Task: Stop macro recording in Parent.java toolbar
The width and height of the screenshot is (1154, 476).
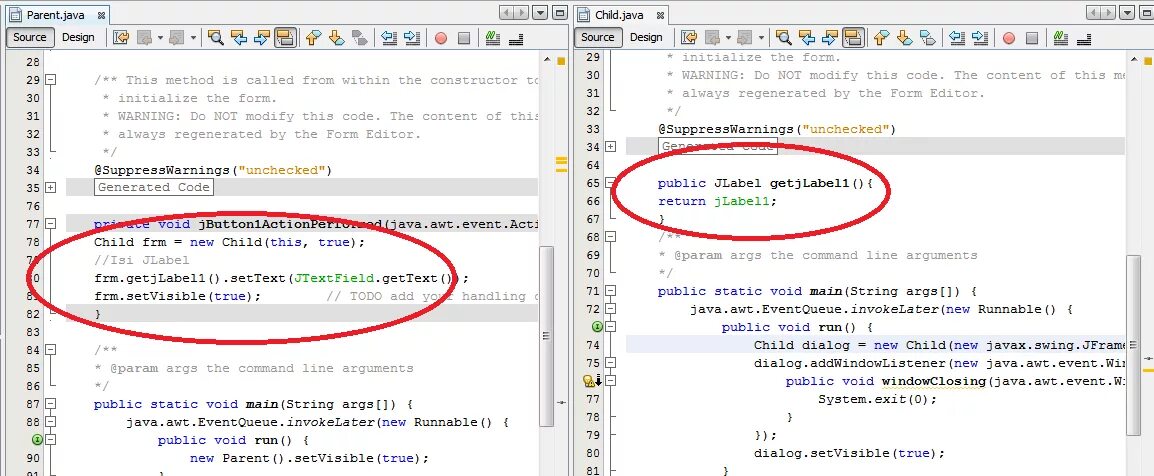Action: (464, 38)
